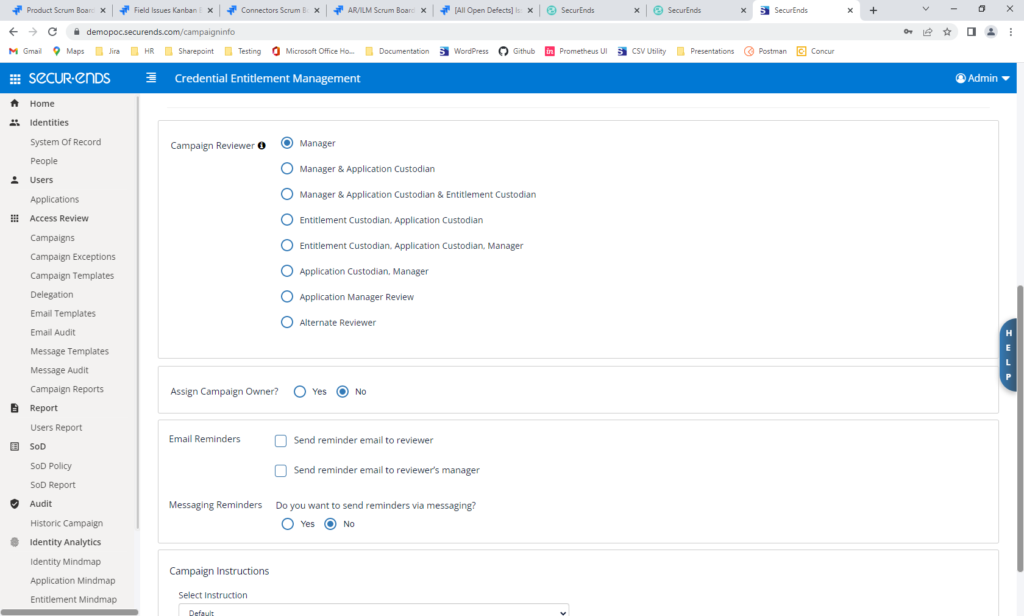Click the Home house icon in sidebar
The width and height of the screenshot is (1024, 616).
(x=14, y=103)
